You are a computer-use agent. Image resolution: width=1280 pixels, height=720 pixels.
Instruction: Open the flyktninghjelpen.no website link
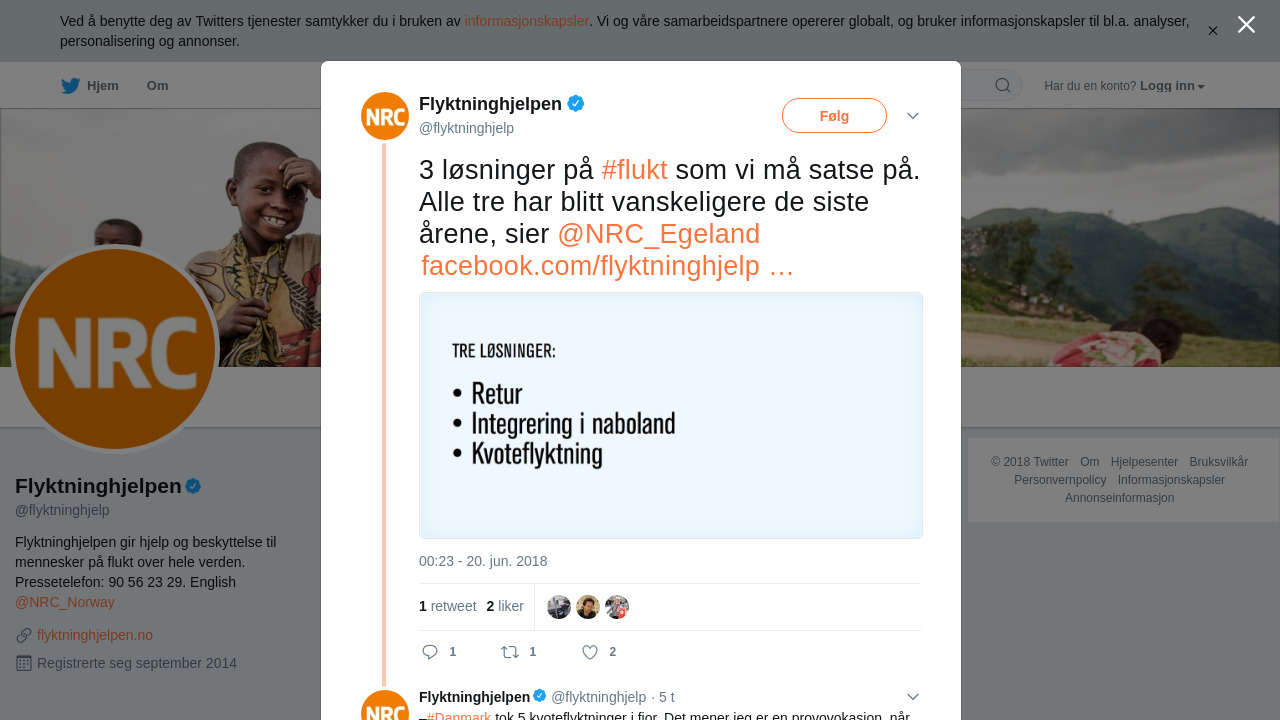click(95, 635)
